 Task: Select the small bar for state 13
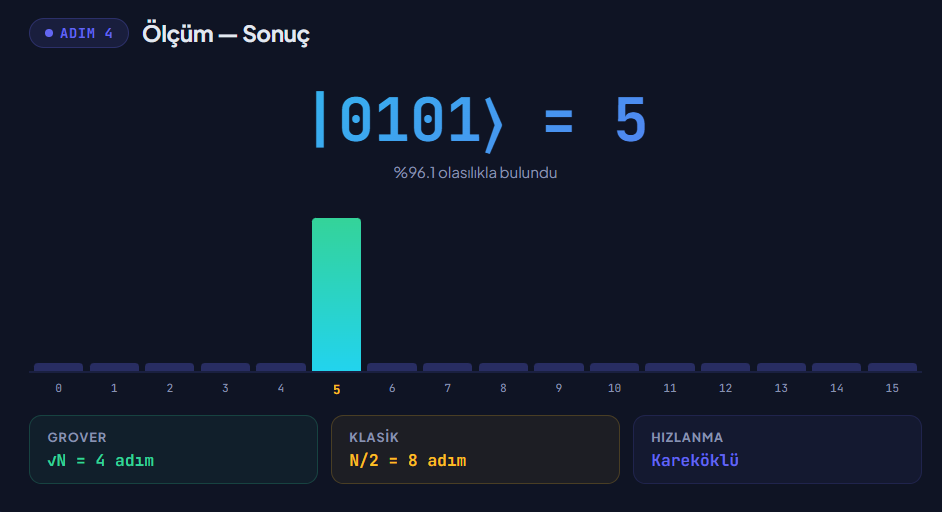point(781,367)
